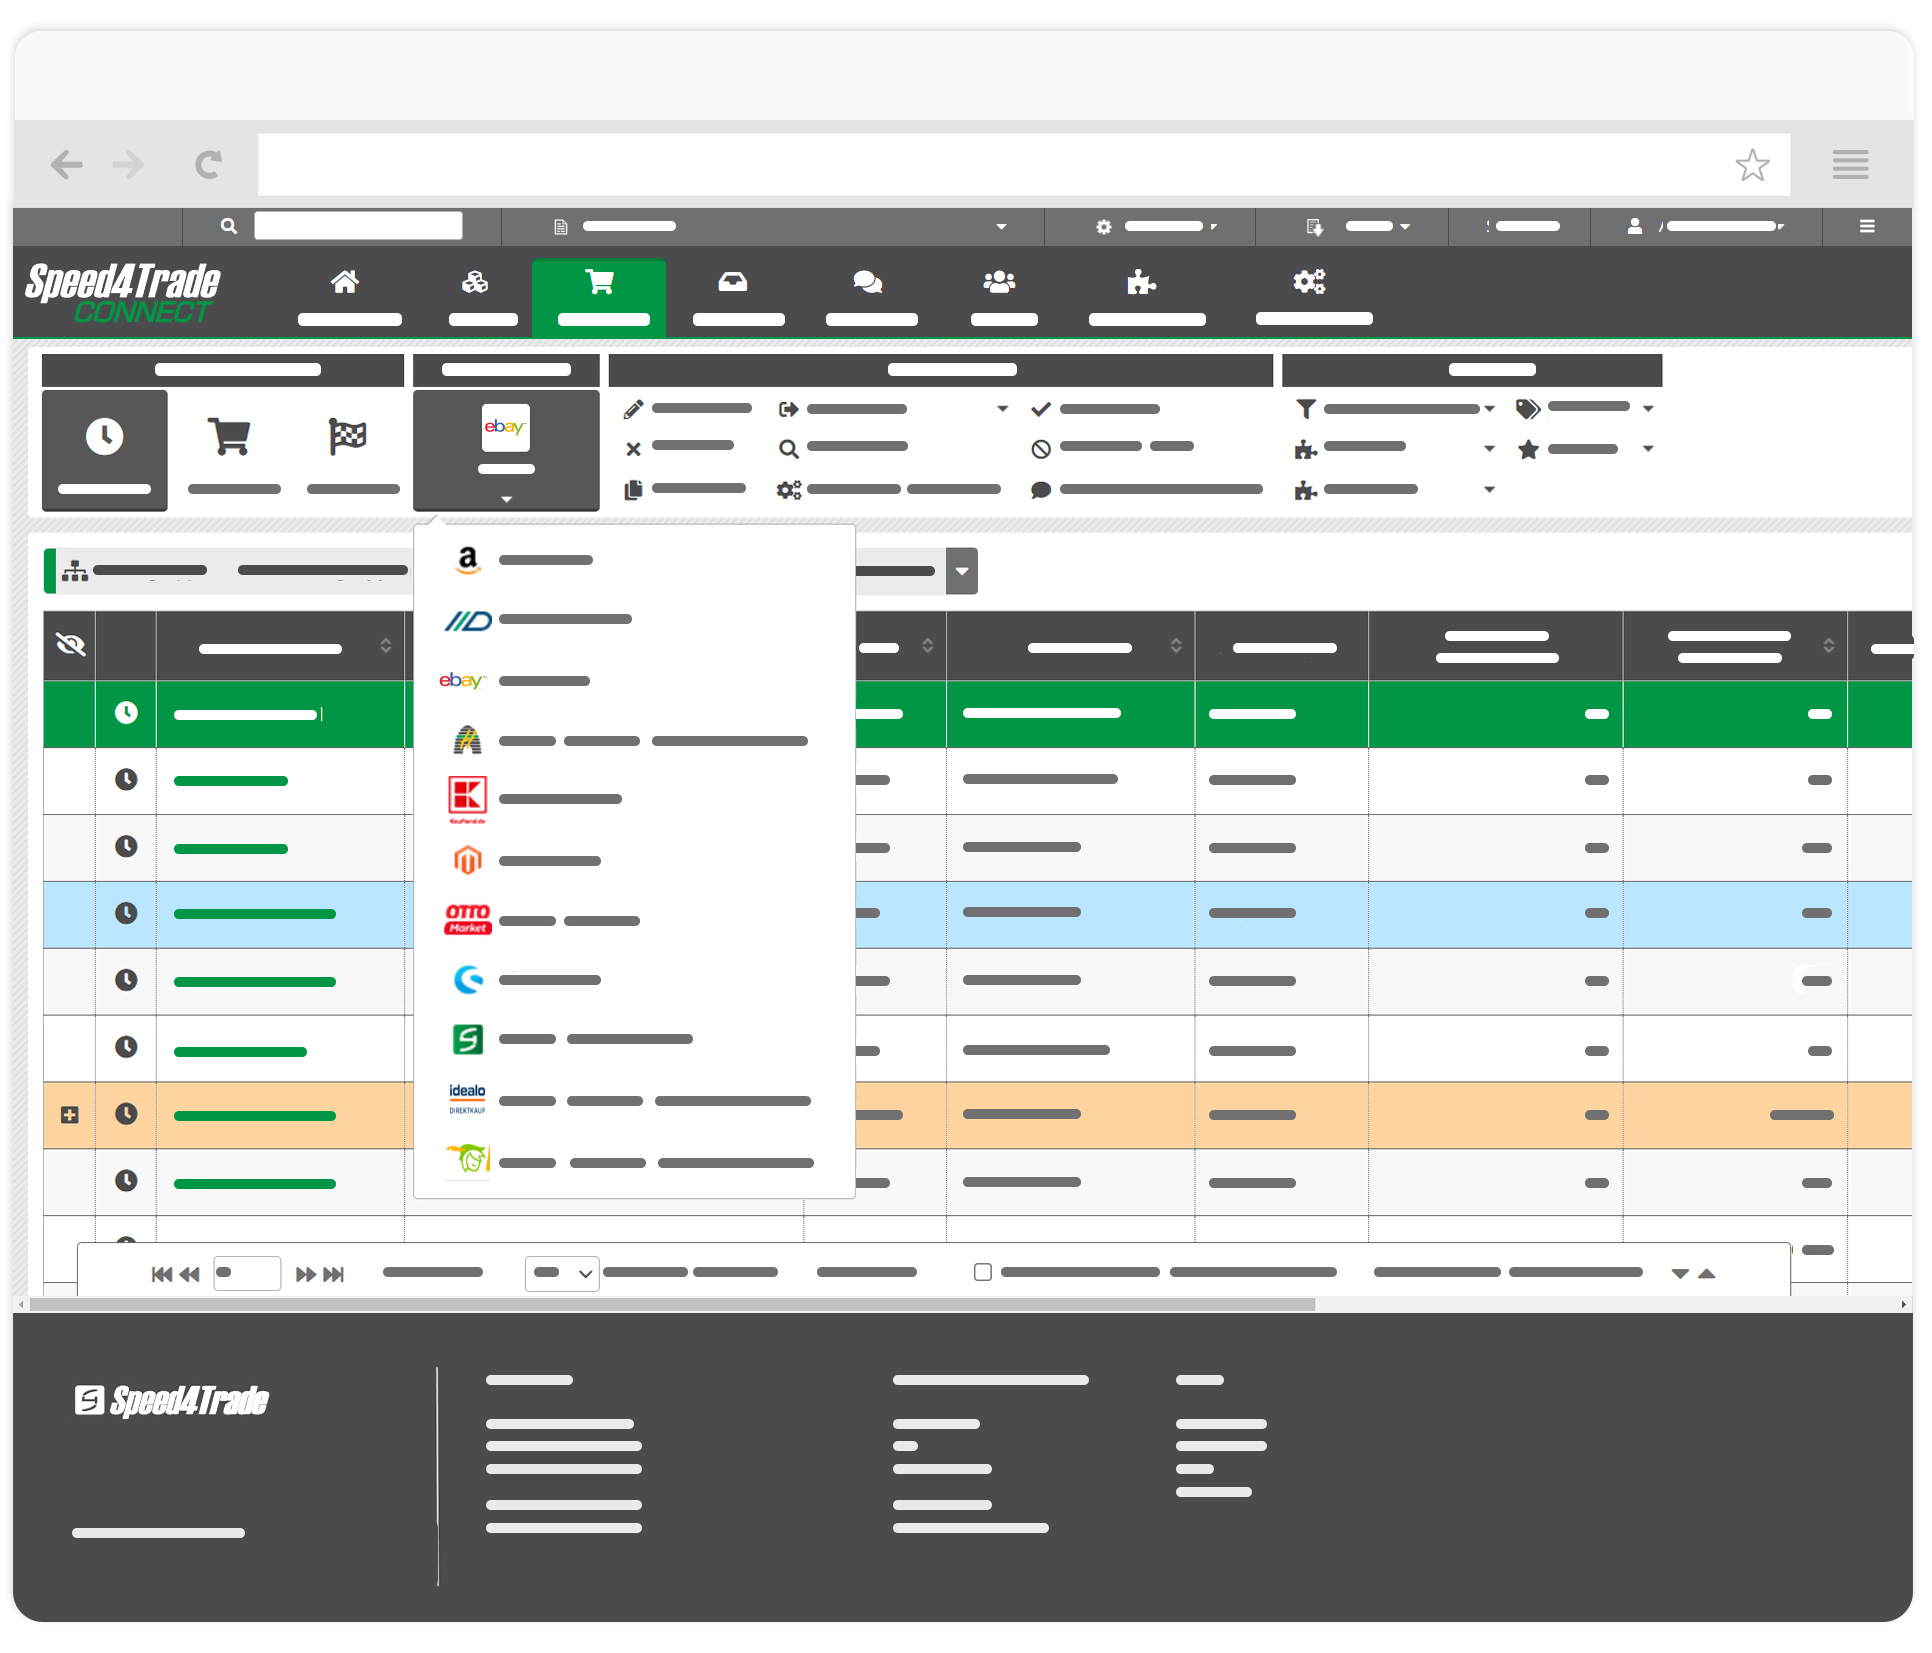
Task: Click the Home icon in the main navigation
Action: pyautogui.click(x=346, y=283)
